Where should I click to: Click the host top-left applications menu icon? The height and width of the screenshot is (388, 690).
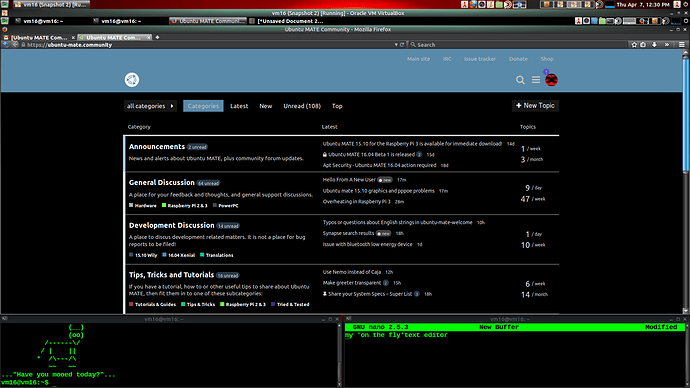(x=5, y=4)
